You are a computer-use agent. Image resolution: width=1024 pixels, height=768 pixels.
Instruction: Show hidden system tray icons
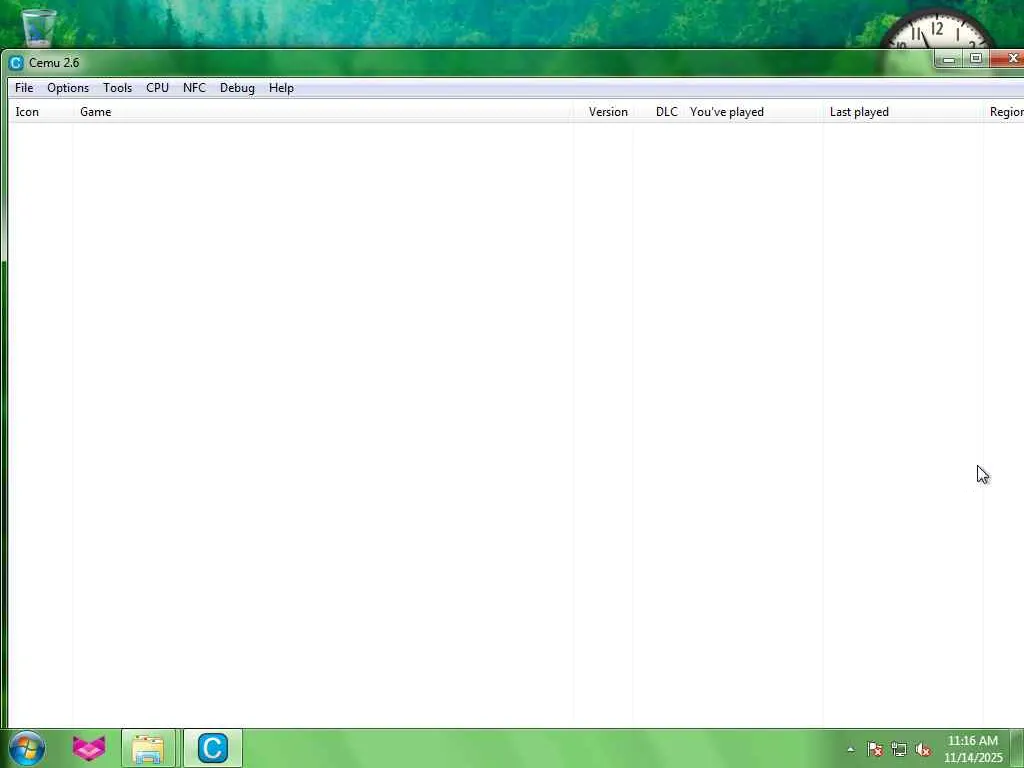(850, 750)
